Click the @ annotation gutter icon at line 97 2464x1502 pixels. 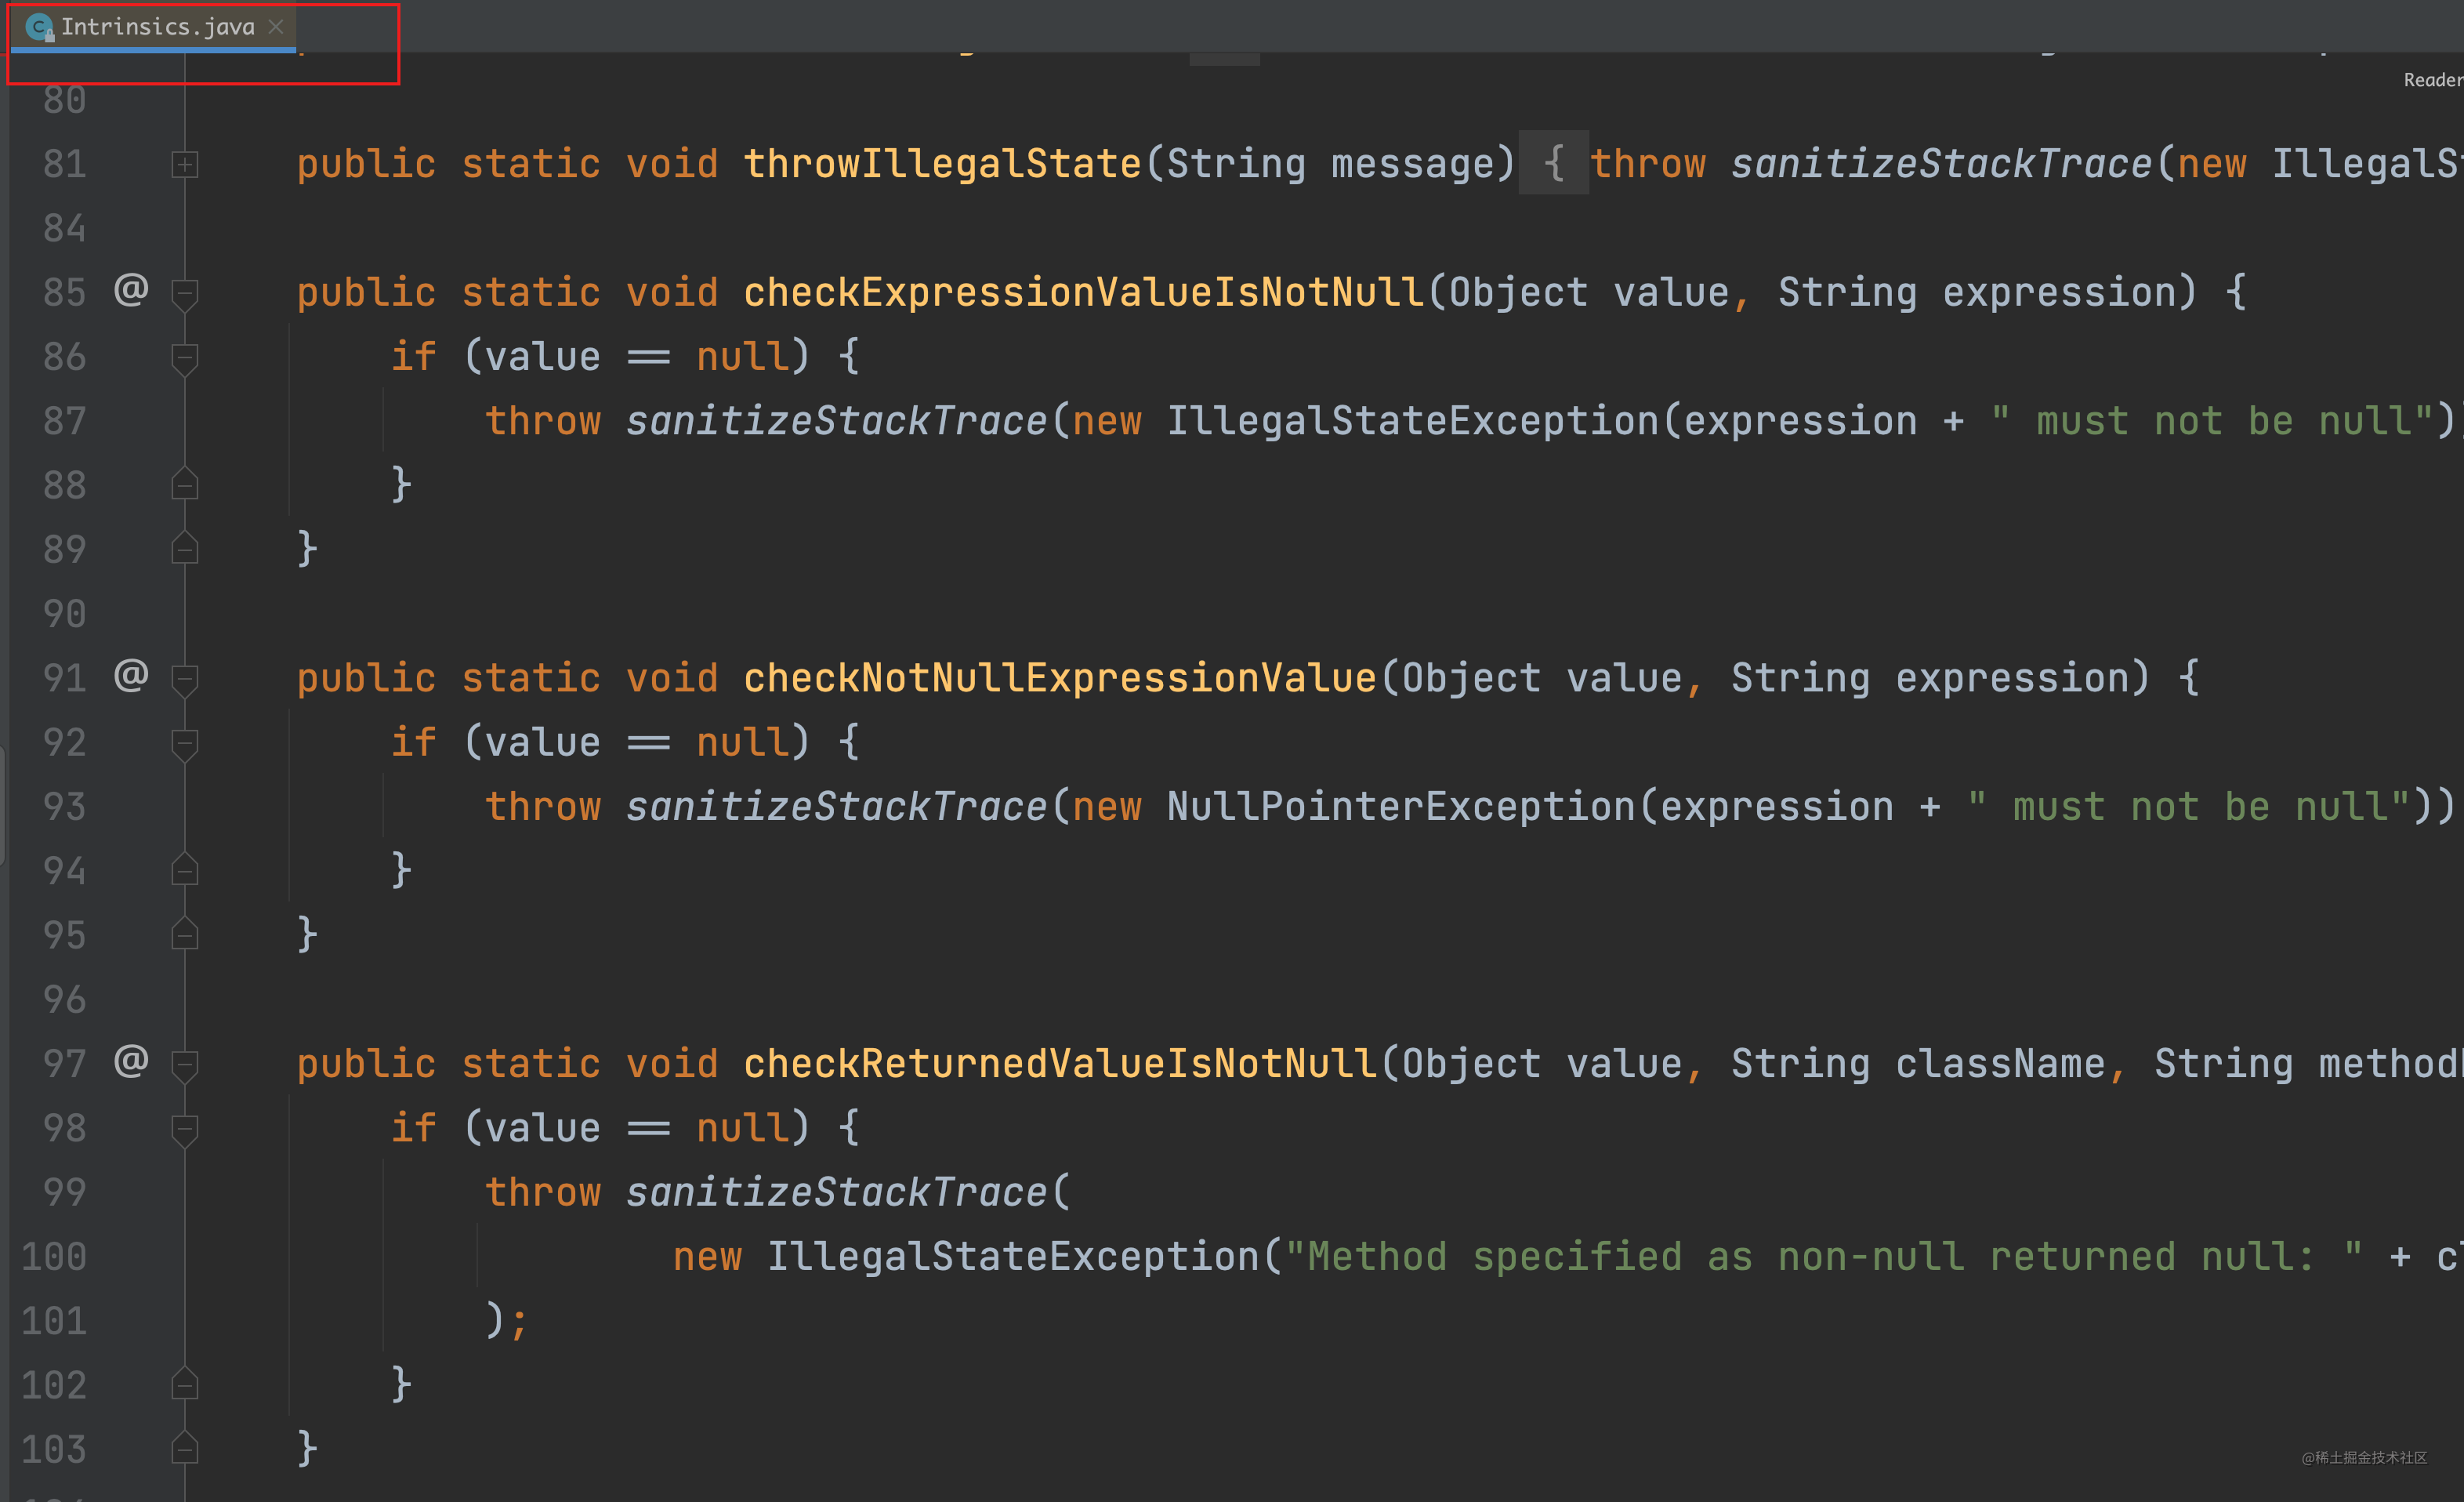coord(131,1061)
